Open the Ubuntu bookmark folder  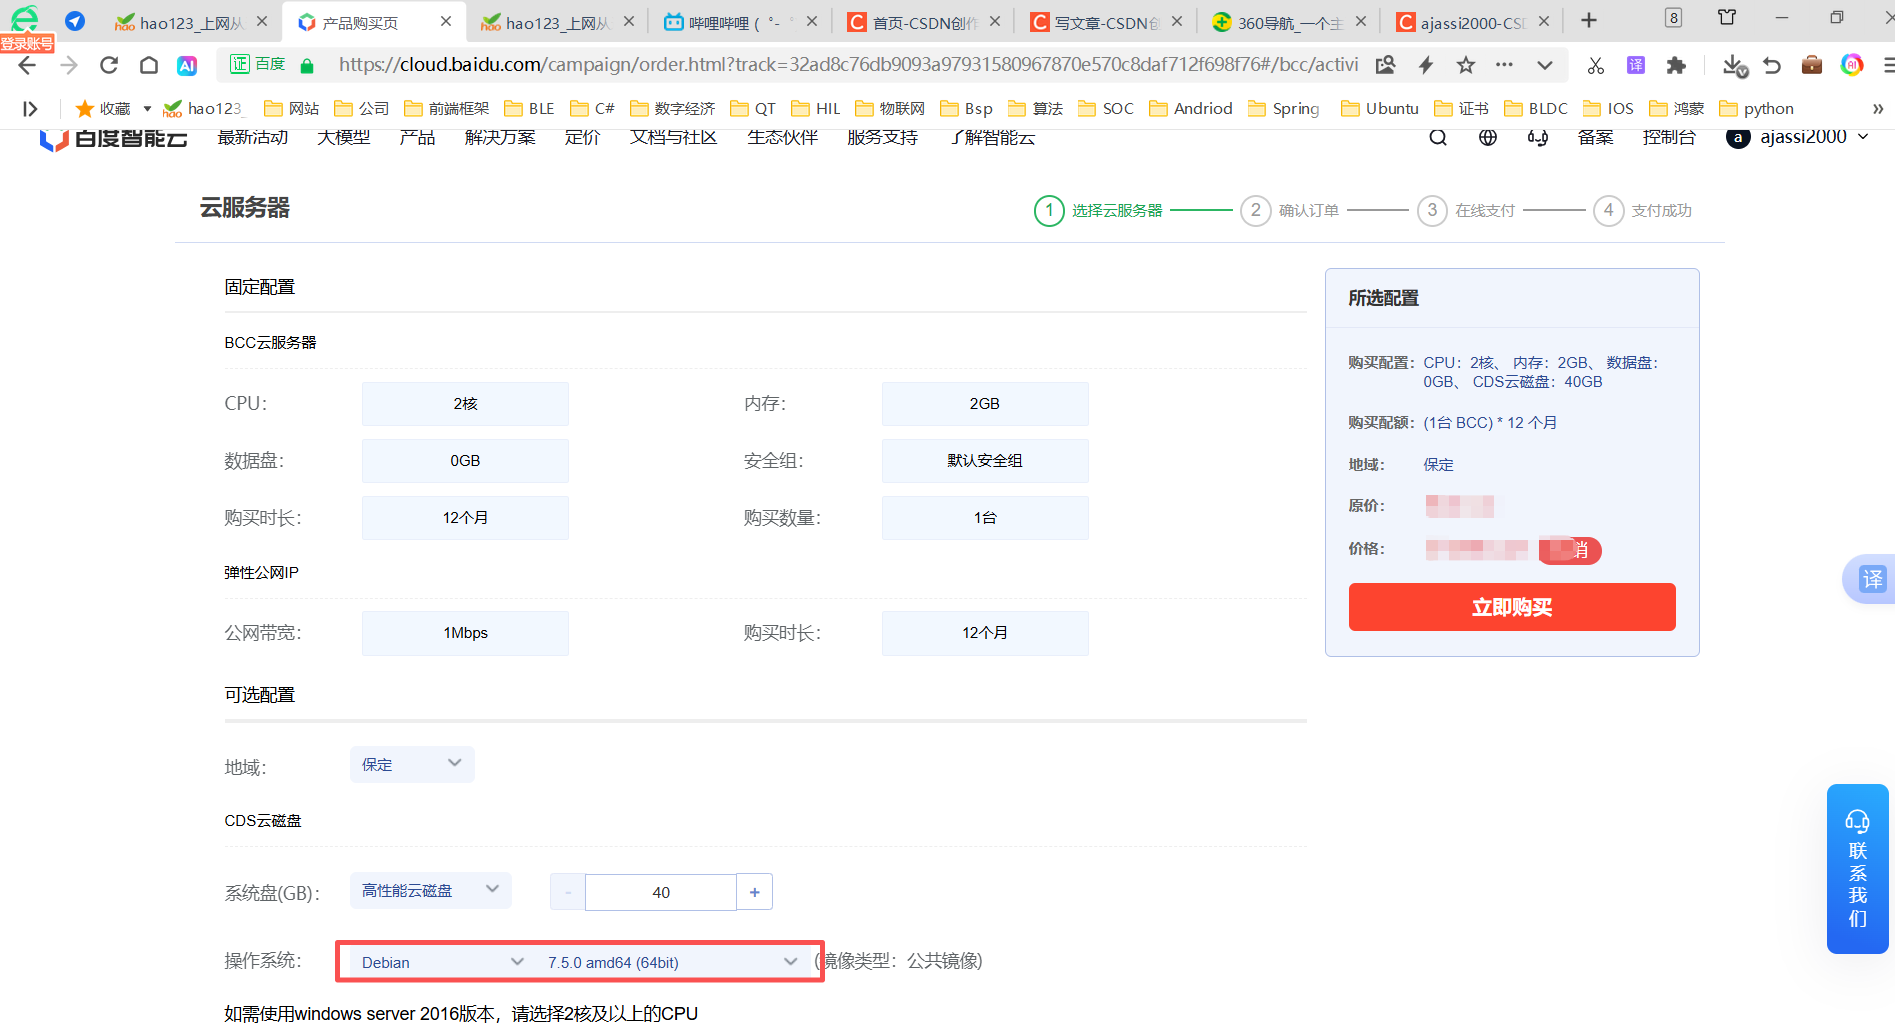click(1380, 108)
